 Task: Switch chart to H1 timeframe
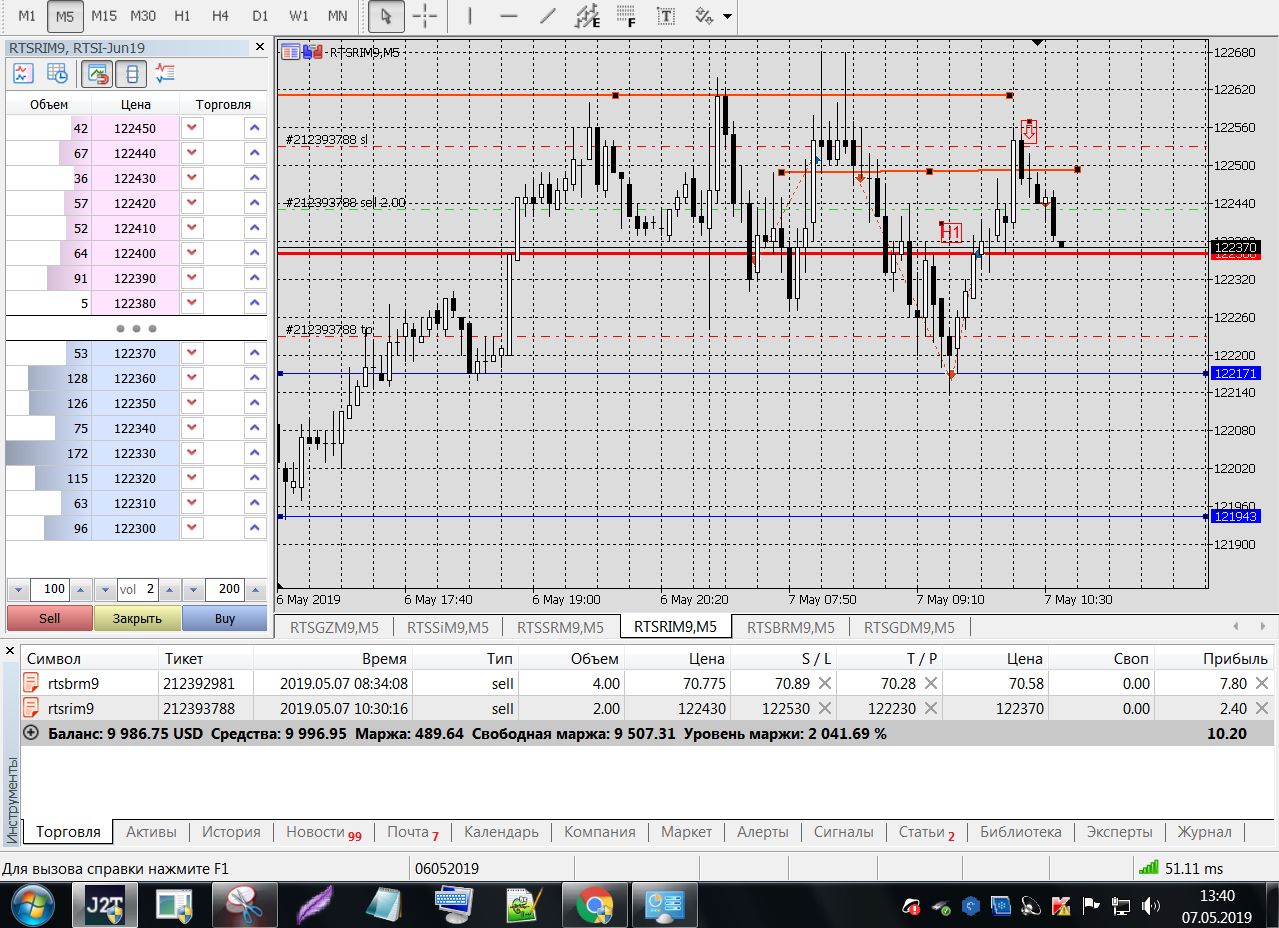[x=181, y=16]
